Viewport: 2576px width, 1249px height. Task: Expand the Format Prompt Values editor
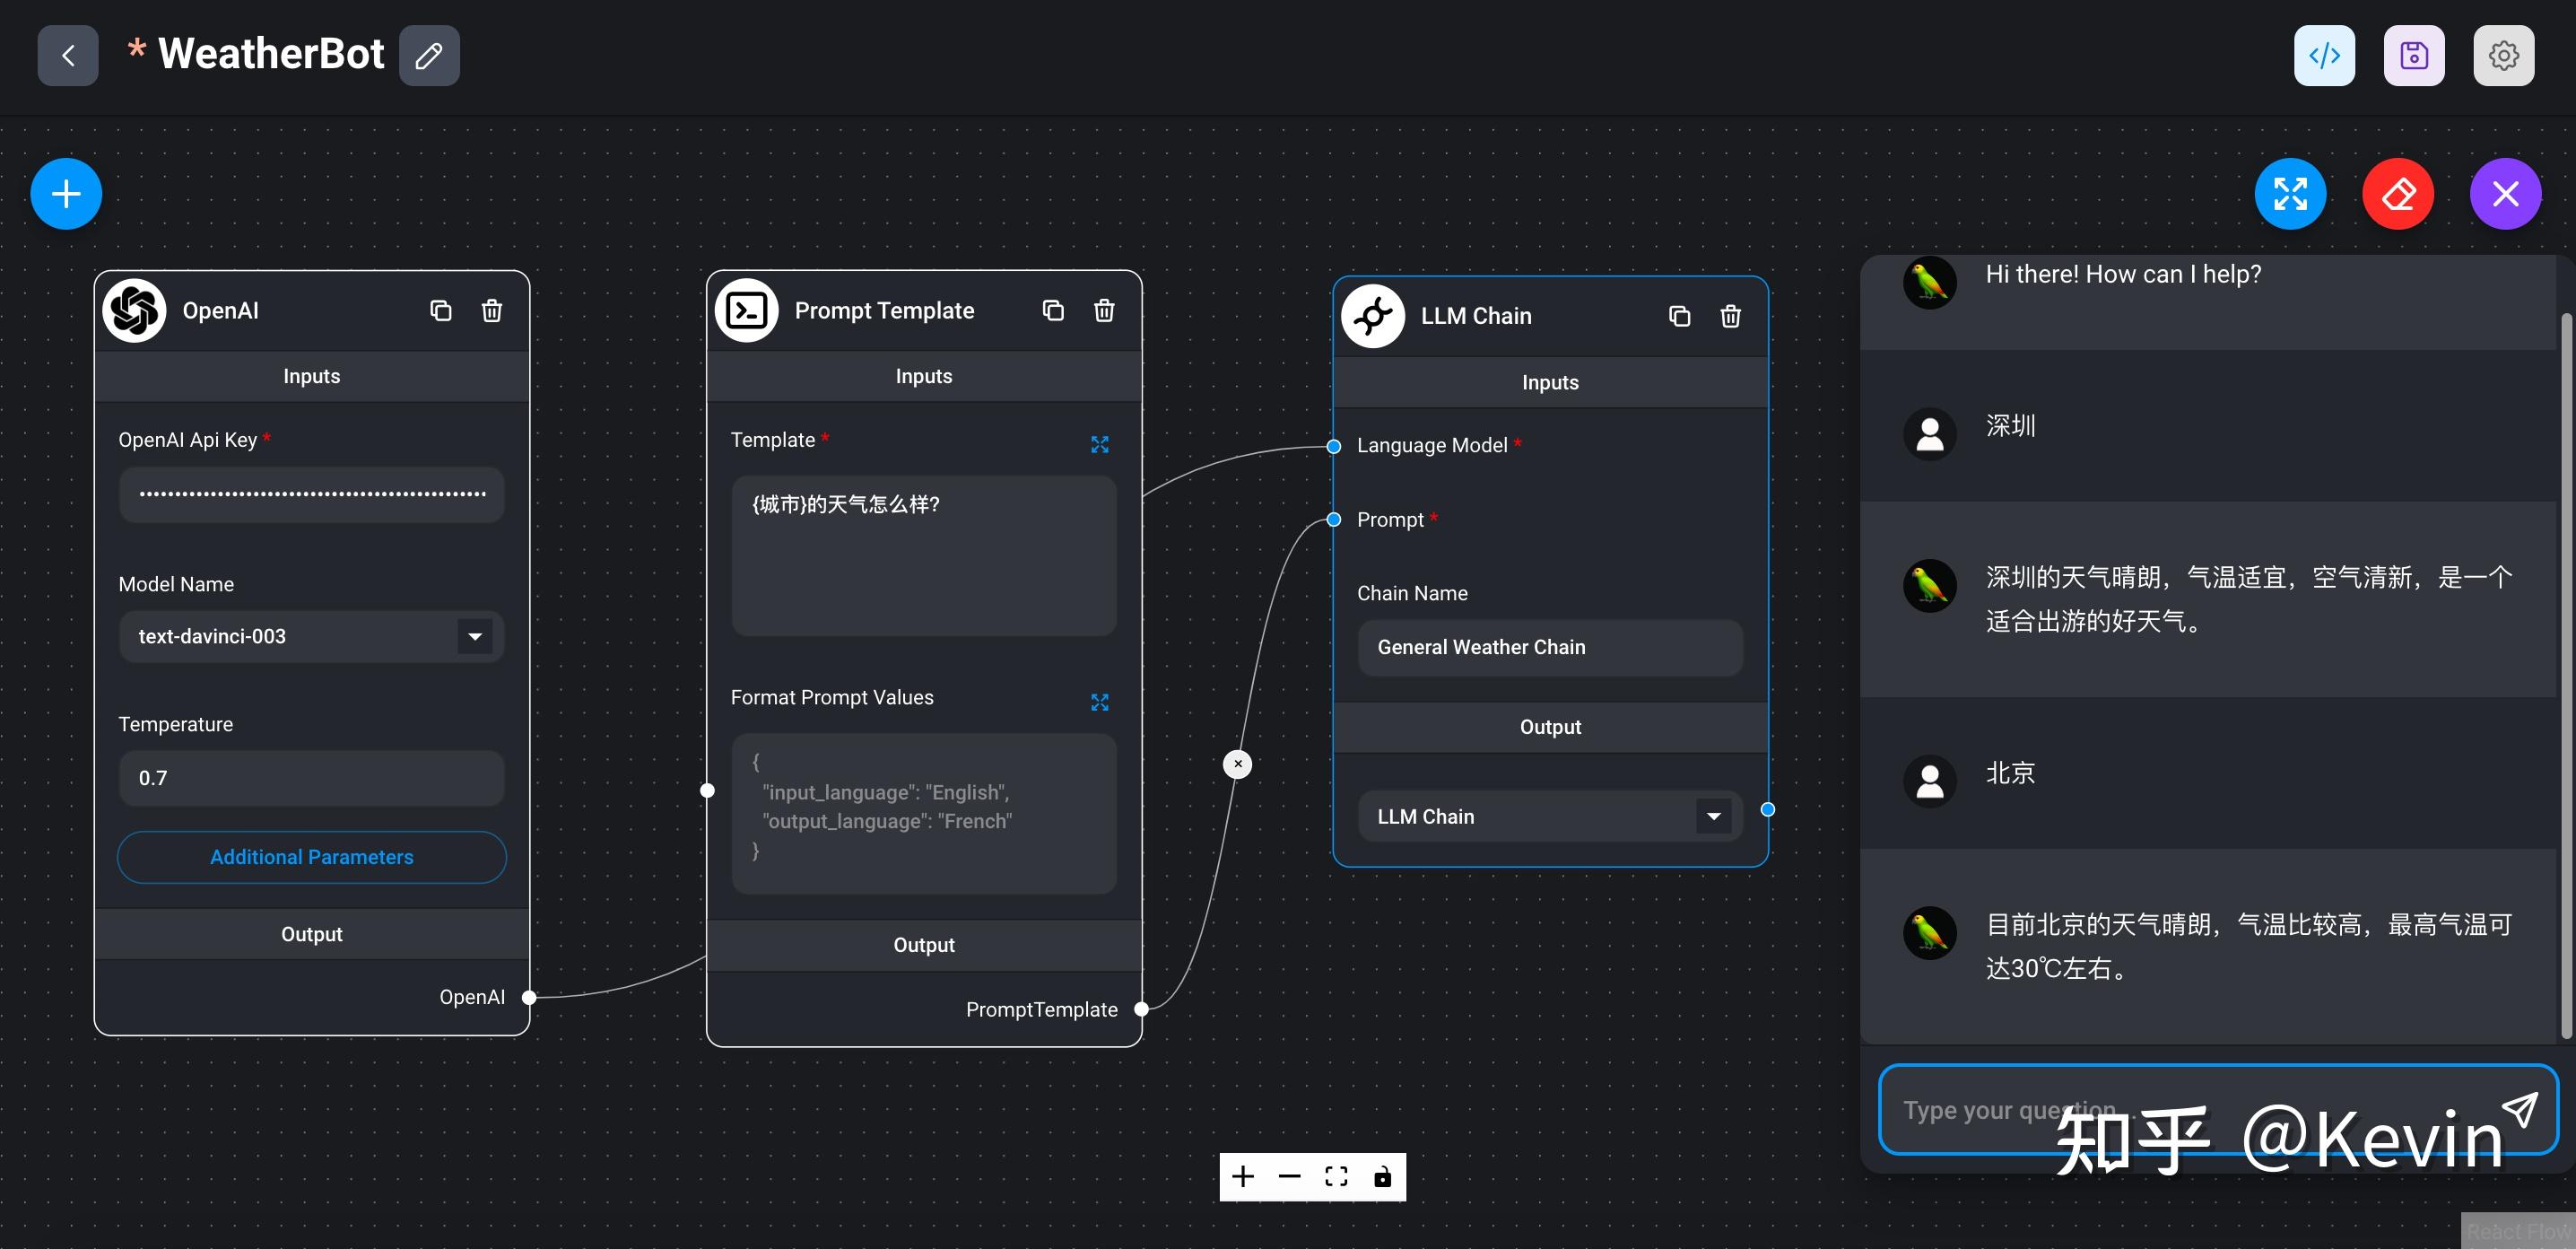(x=1099, y=702)
